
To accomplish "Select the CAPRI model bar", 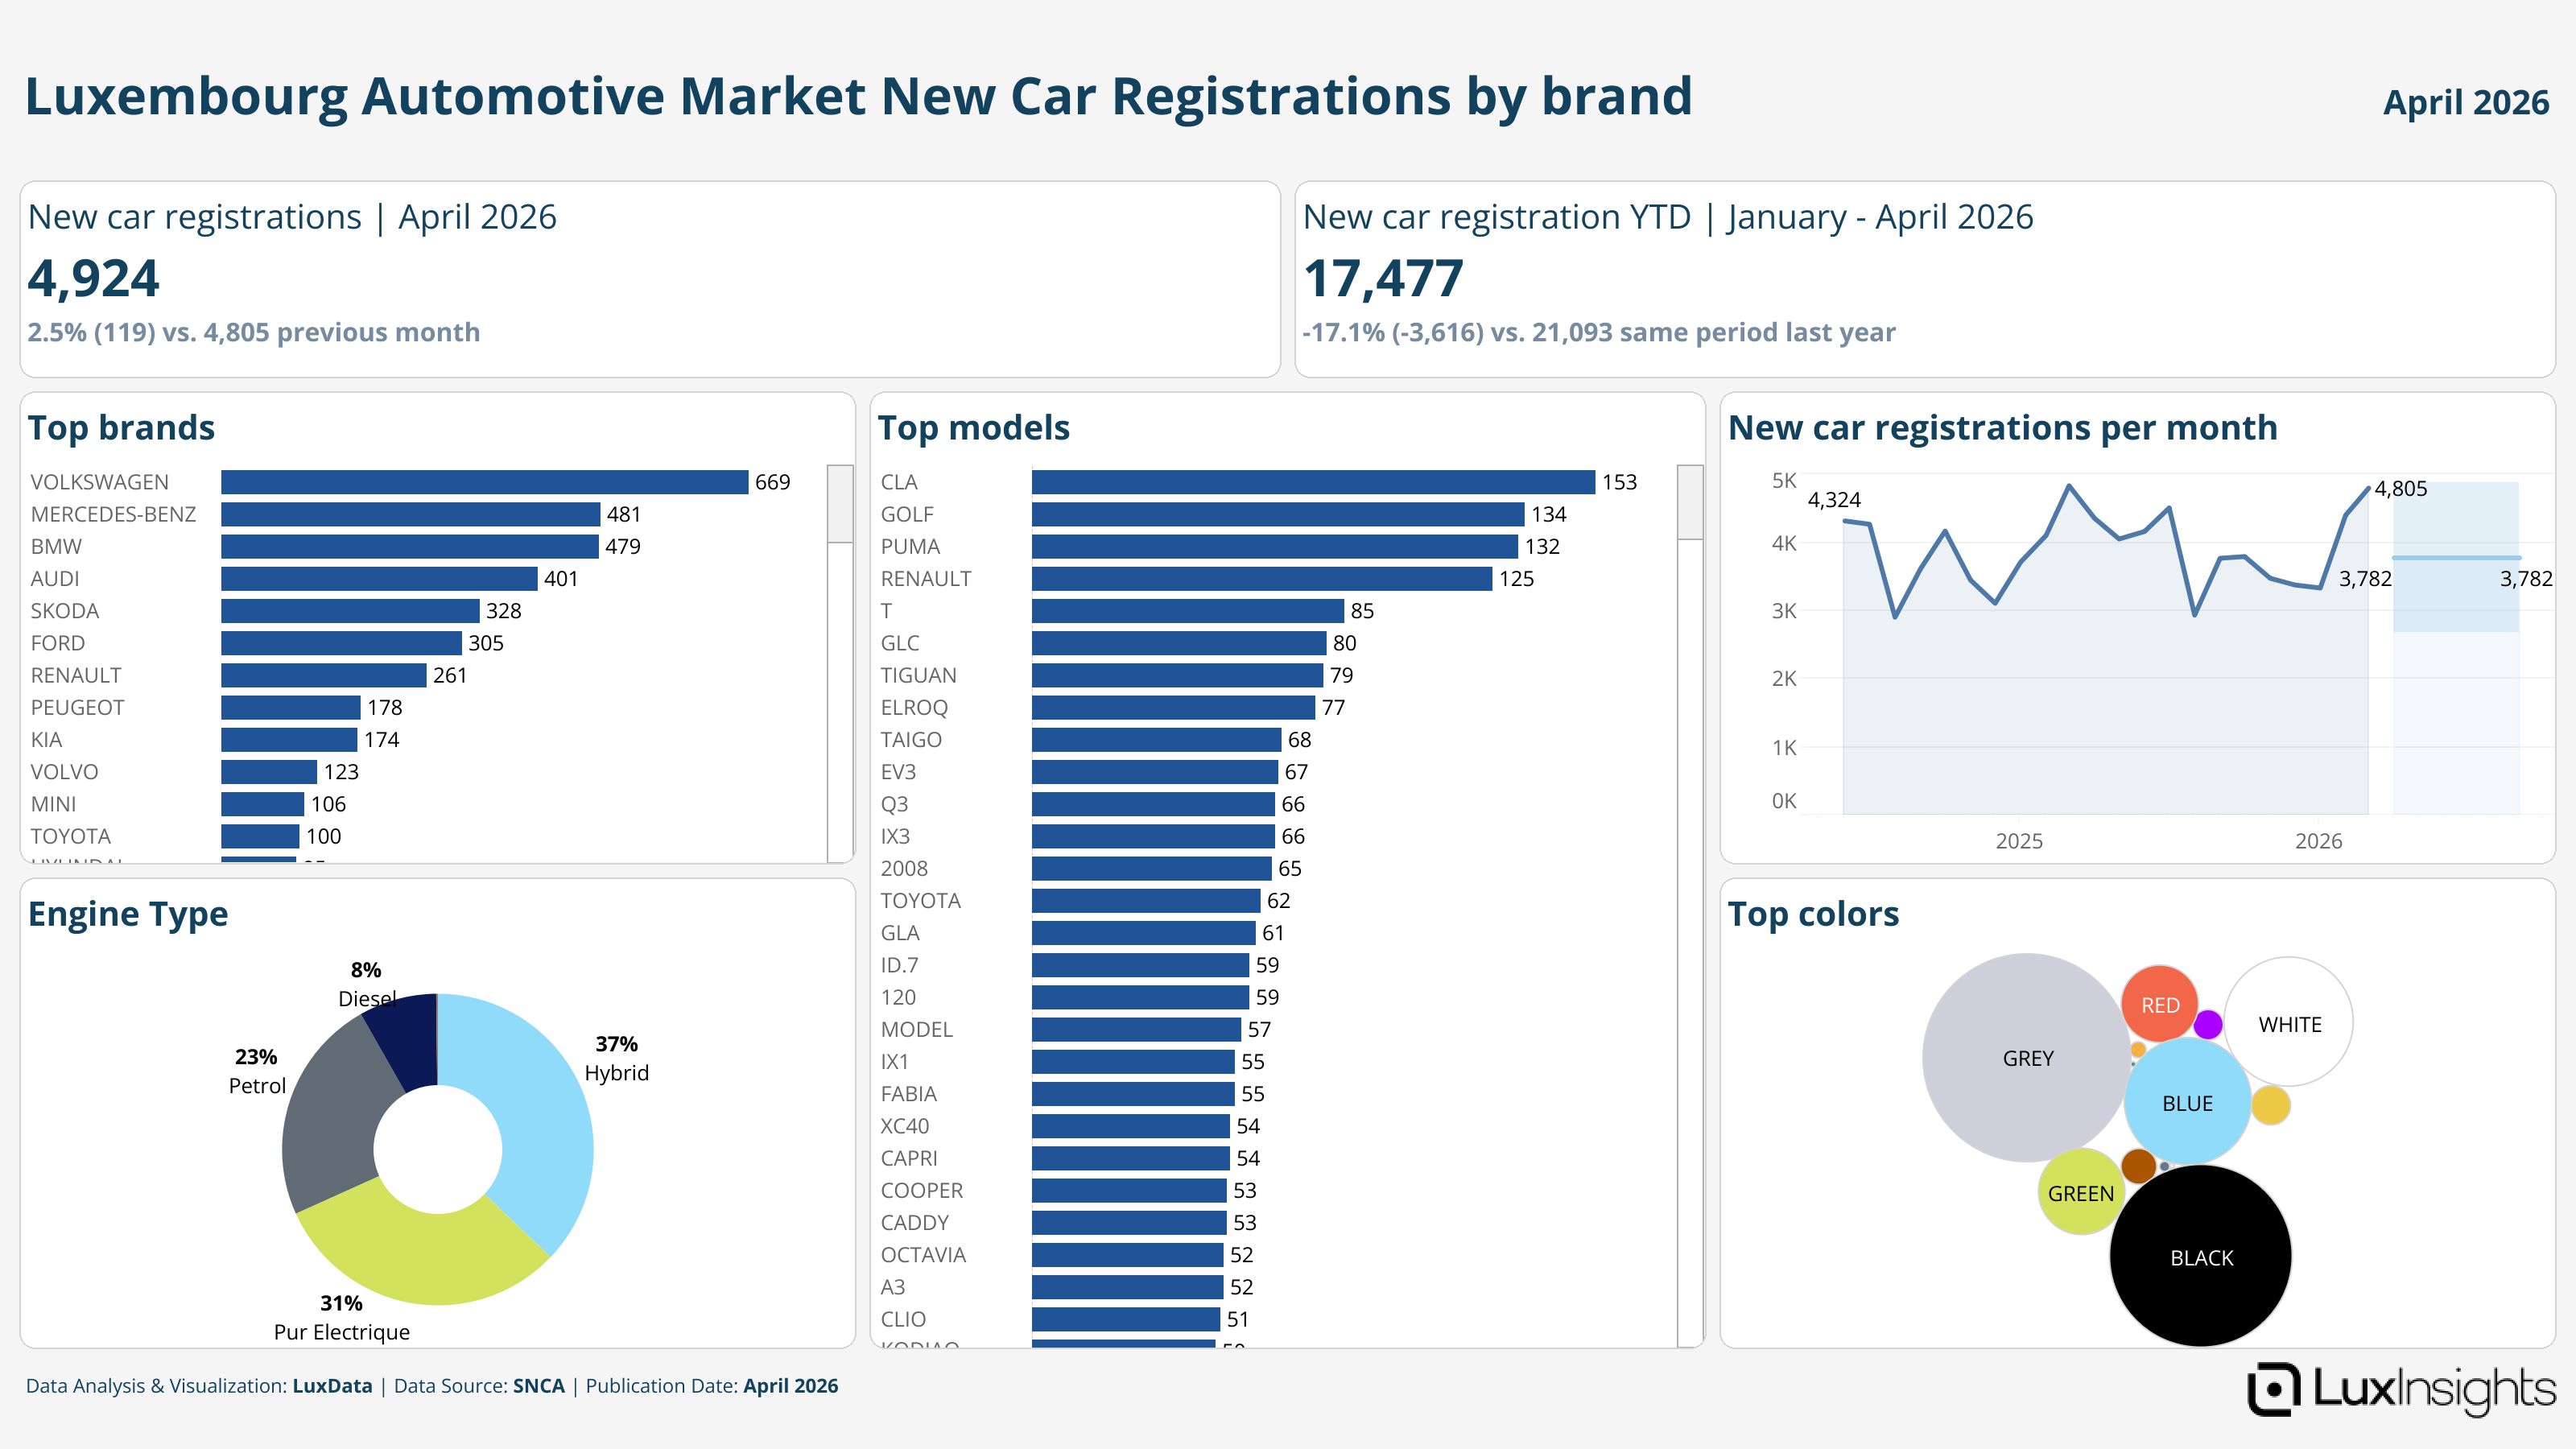I will pyautogui.click(x=1131, y=1158).
